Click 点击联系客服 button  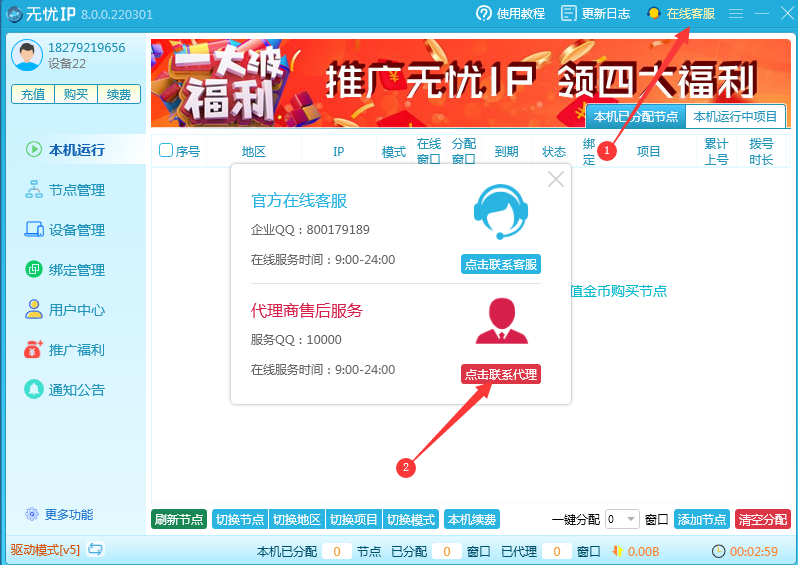coord(501,264)
